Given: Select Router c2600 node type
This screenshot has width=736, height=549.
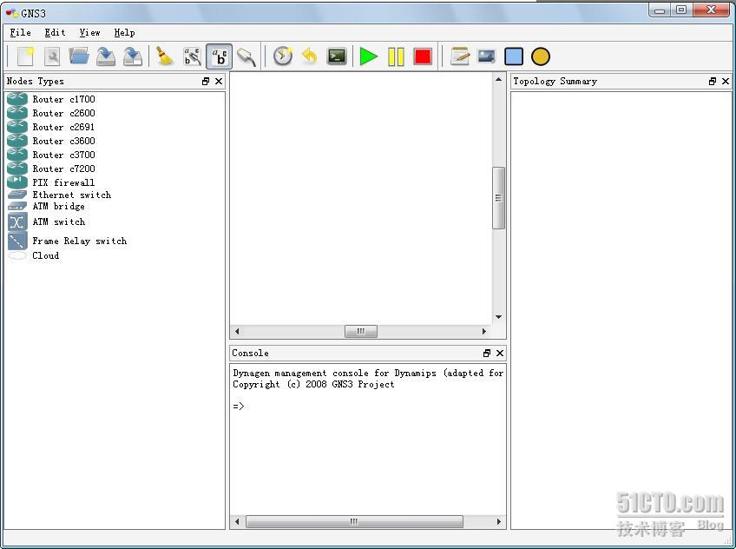Looking at the screenshot, I should 64,113.
